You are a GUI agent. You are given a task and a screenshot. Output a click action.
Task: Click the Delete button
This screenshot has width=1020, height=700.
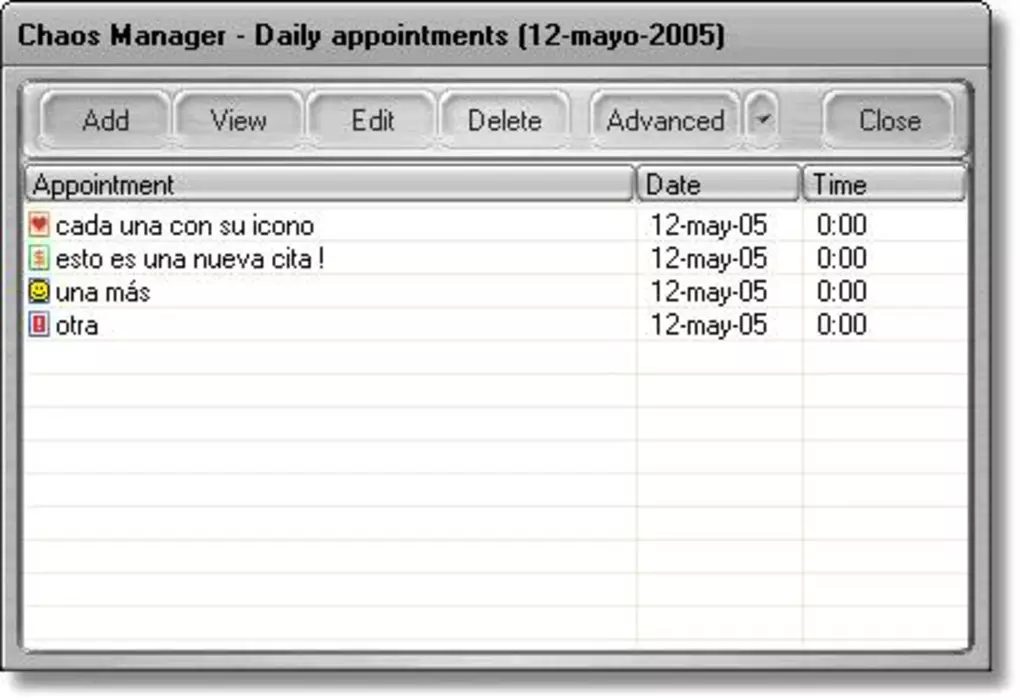tap(504, 120)
